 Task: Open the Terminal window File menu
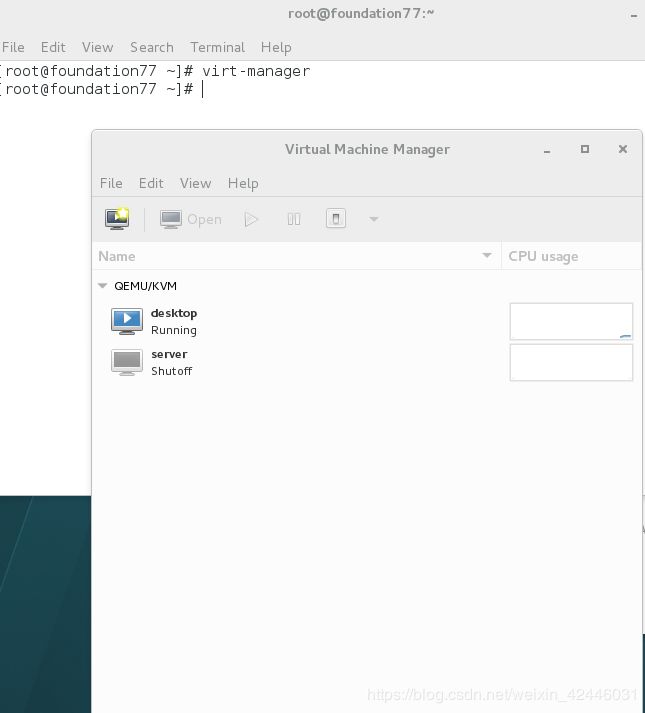(x=13, y=47)
